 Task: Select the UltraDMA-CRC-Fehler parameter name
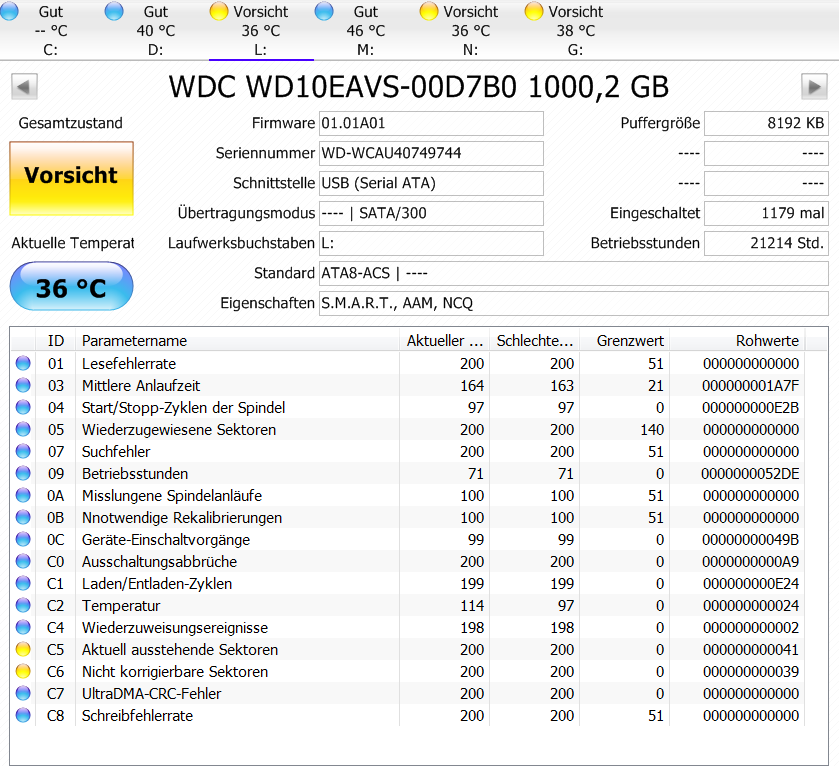click(x=151, y=694)
